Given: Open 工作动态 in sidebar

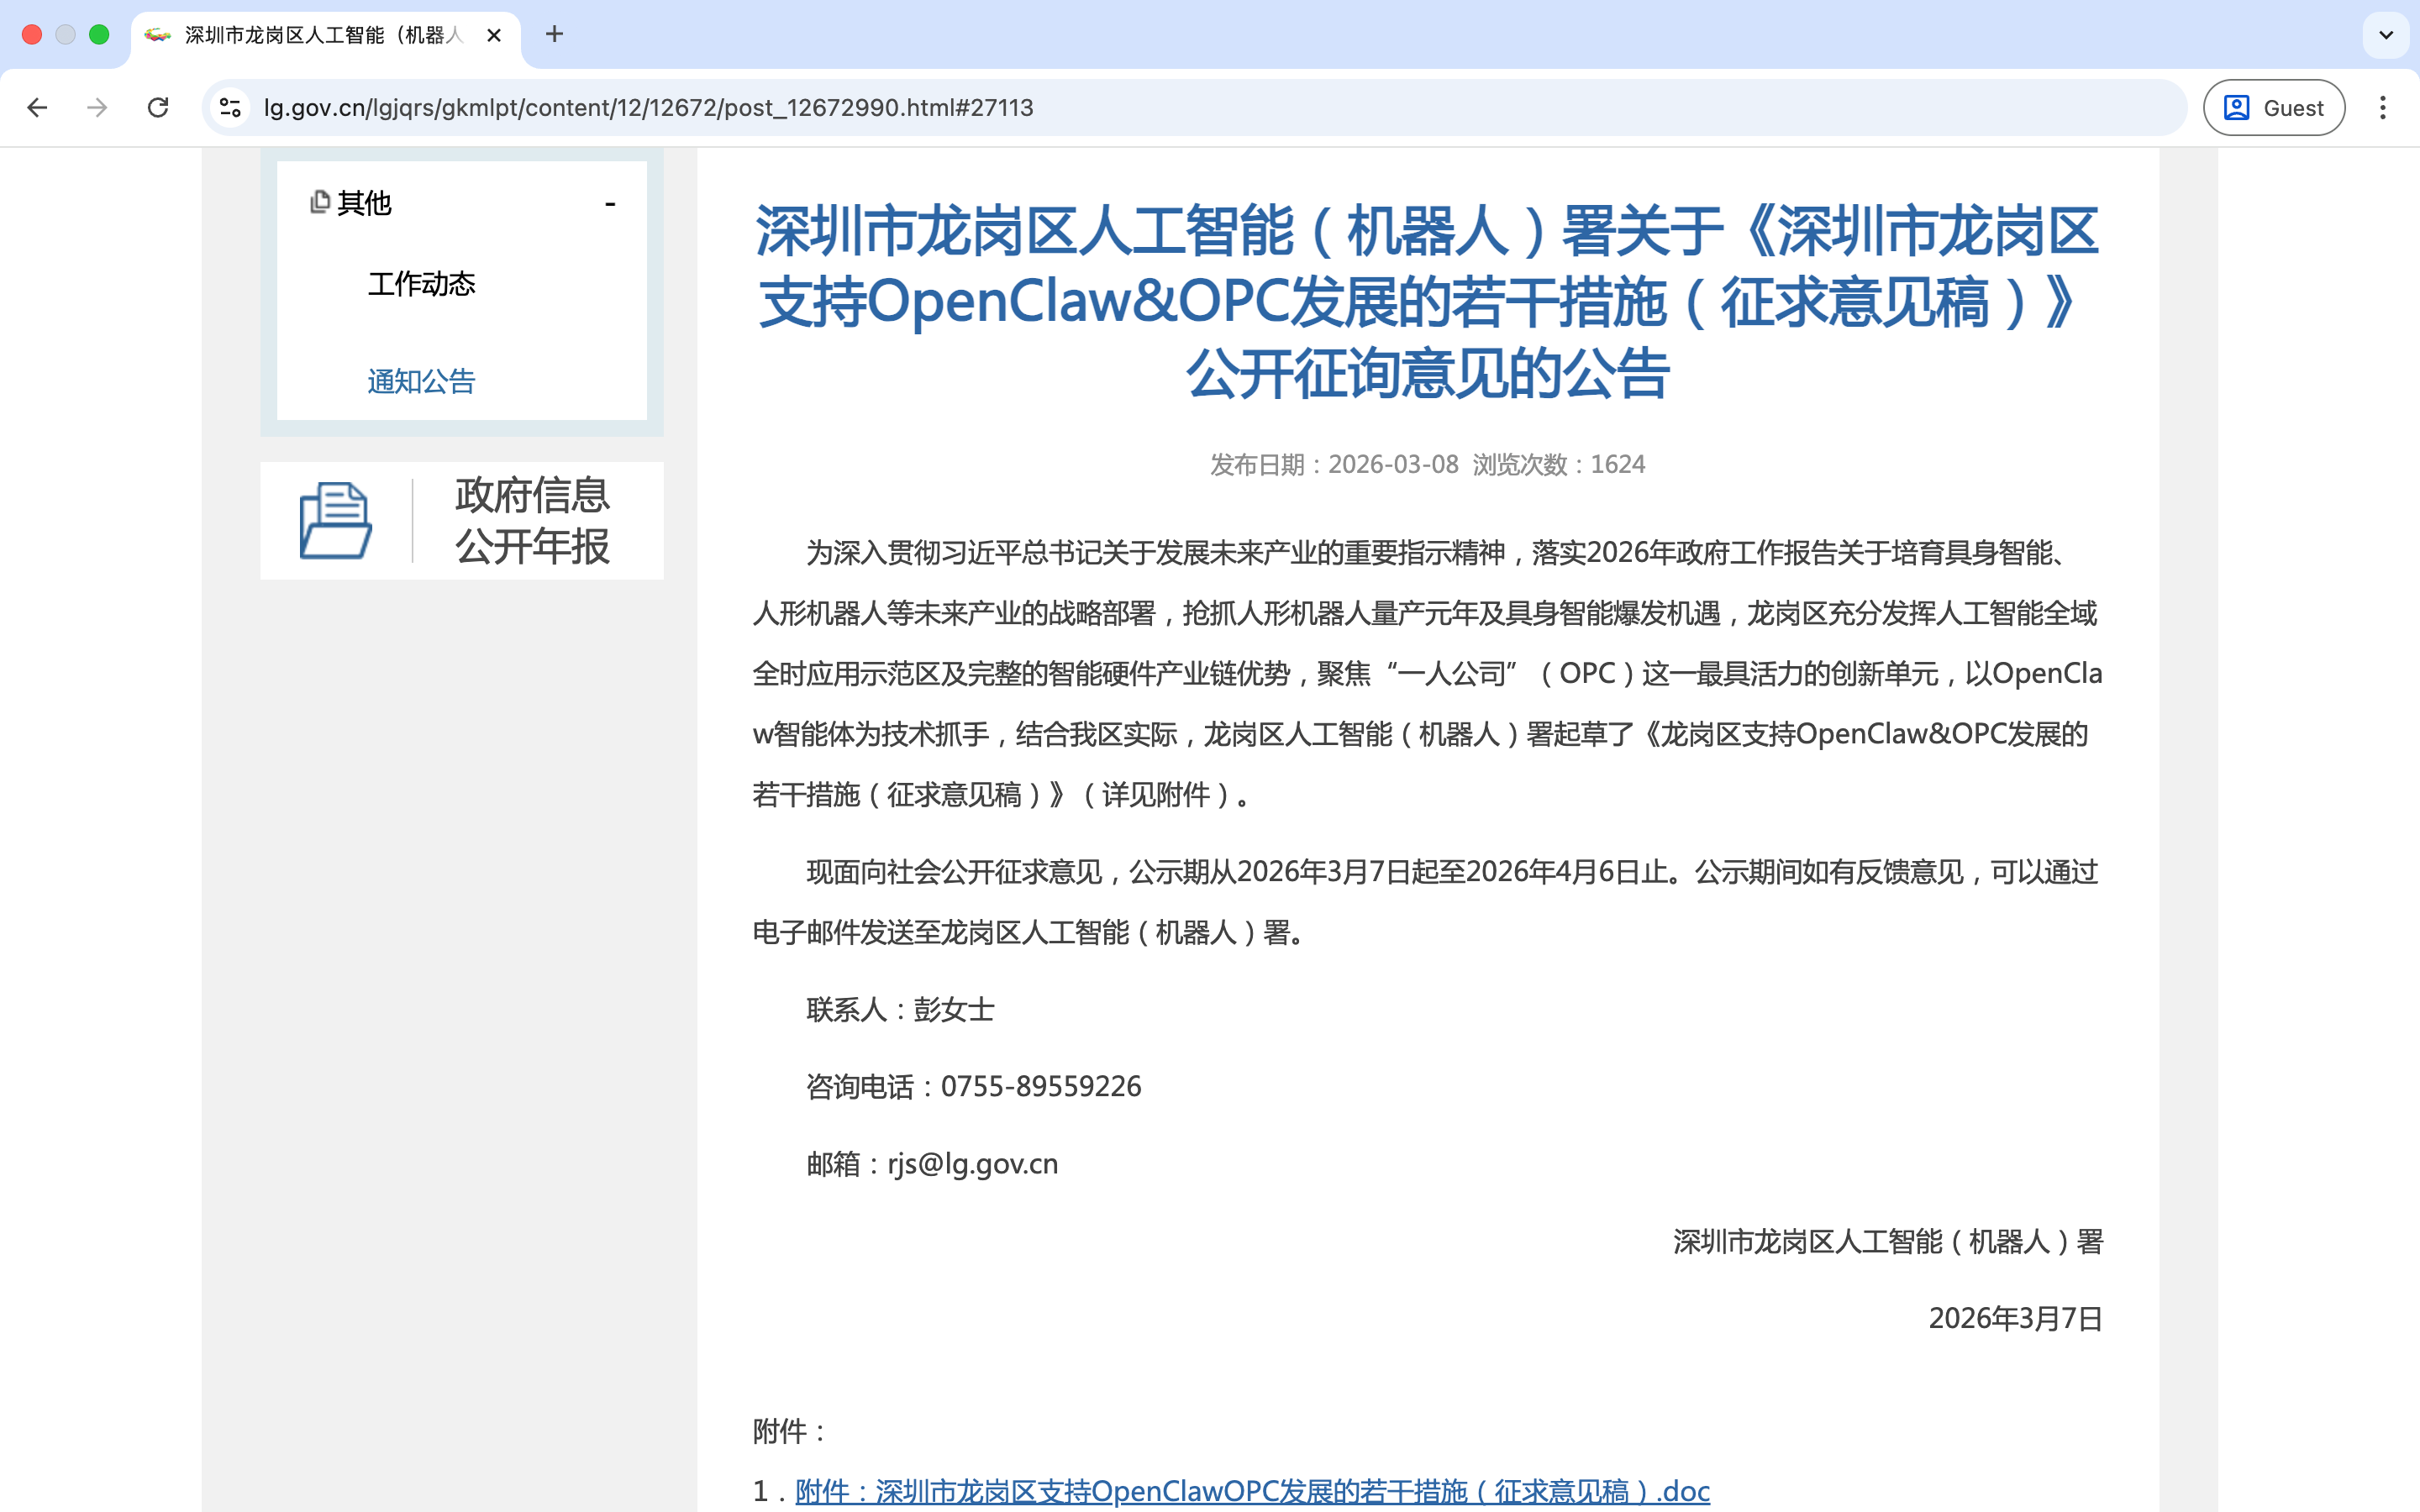Looking at the screenshot, I should [x=421, y=284].
